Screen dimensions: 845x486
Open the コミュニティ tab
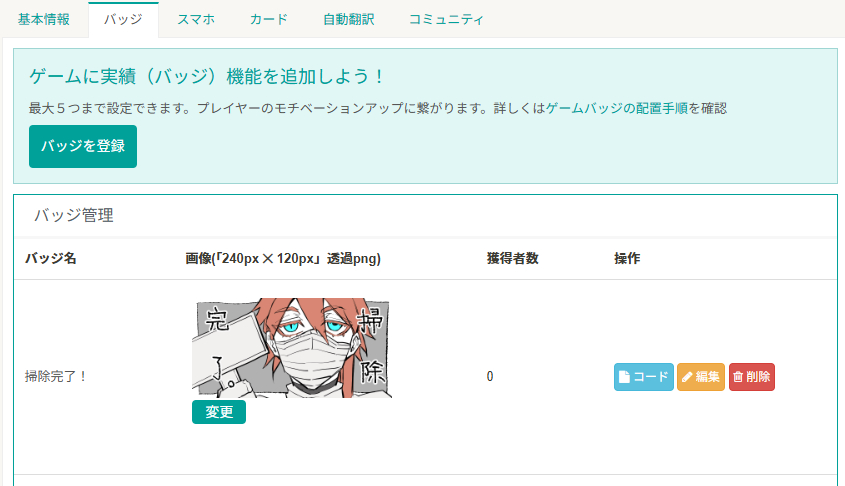point(446,19)
